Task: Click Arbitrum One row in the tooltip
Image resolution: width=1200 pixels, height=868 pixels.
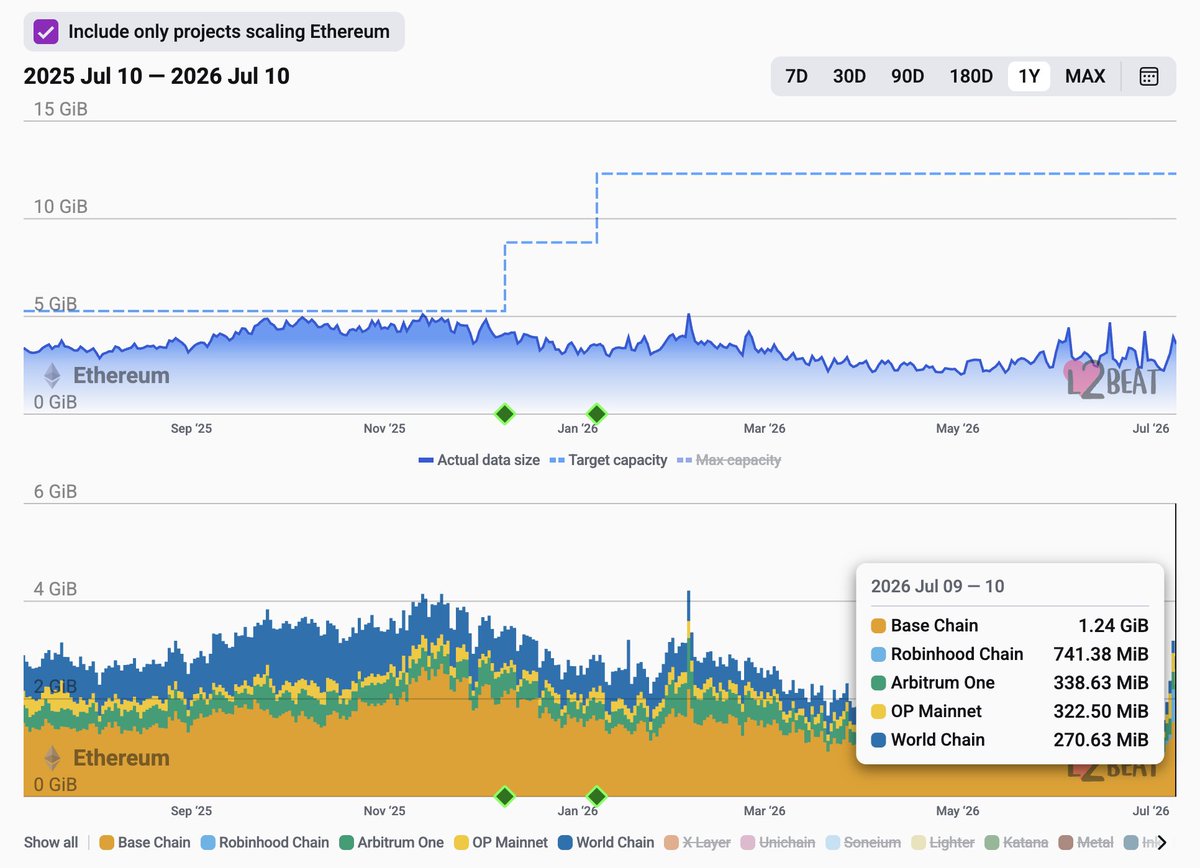Action: pyautogui.click(x=1009, y=682)
